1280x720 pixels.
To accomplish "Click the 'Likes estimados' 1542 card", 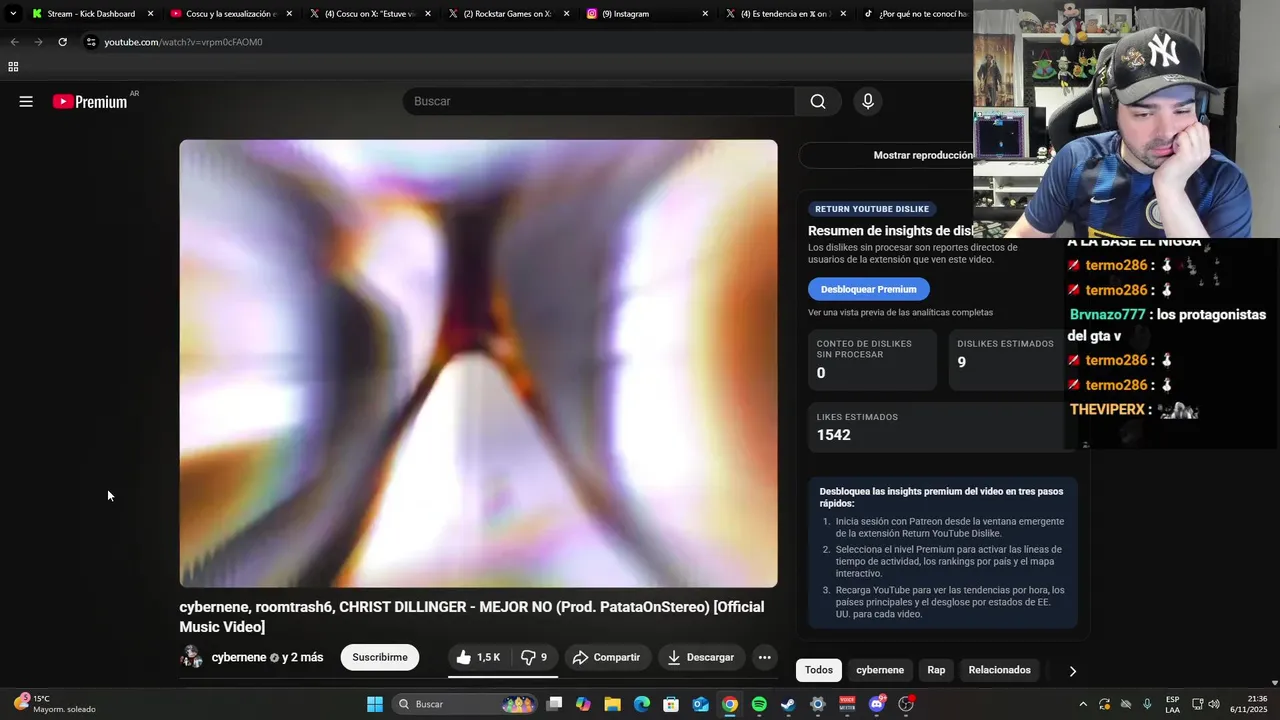I will (x=940, y=427).
